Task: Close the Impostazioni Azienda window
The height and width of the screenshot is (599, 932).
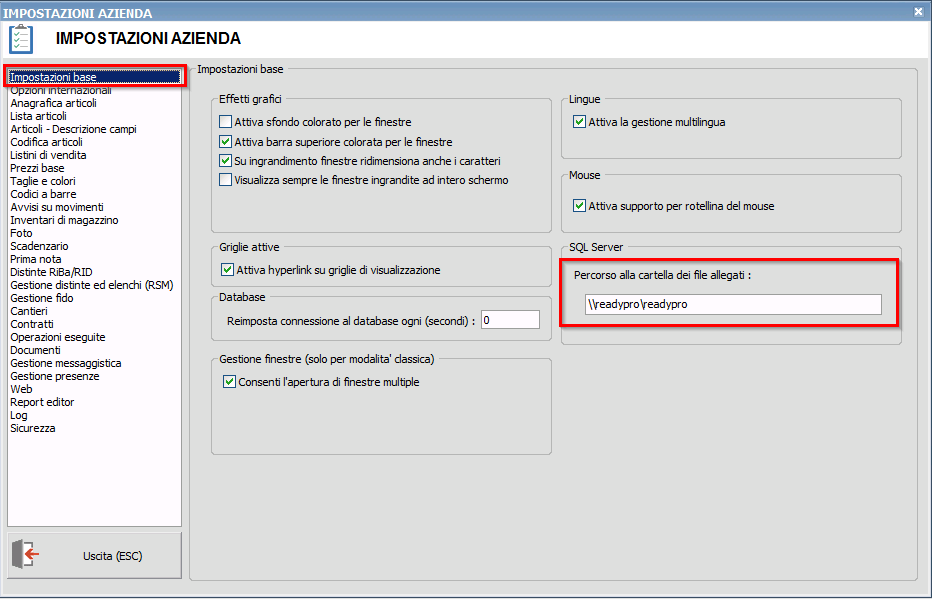Action: pyautogui.click(x=918, y=12)
